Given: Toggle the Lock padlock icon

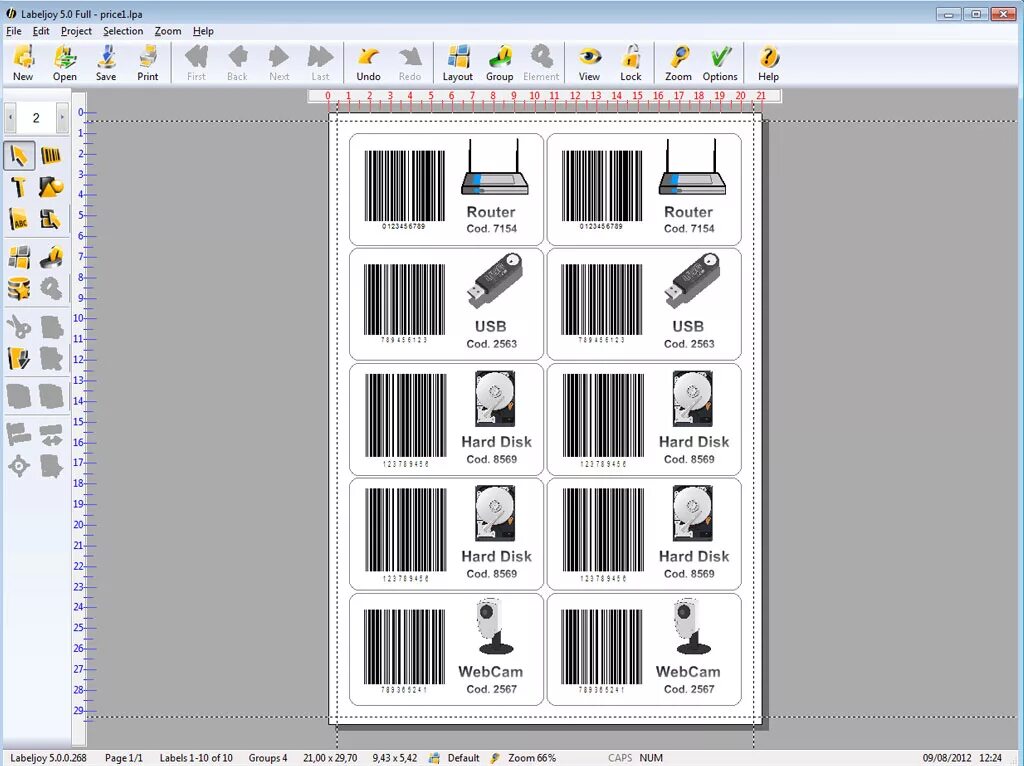Looking at the screenshot, I should tap(631, 63).
